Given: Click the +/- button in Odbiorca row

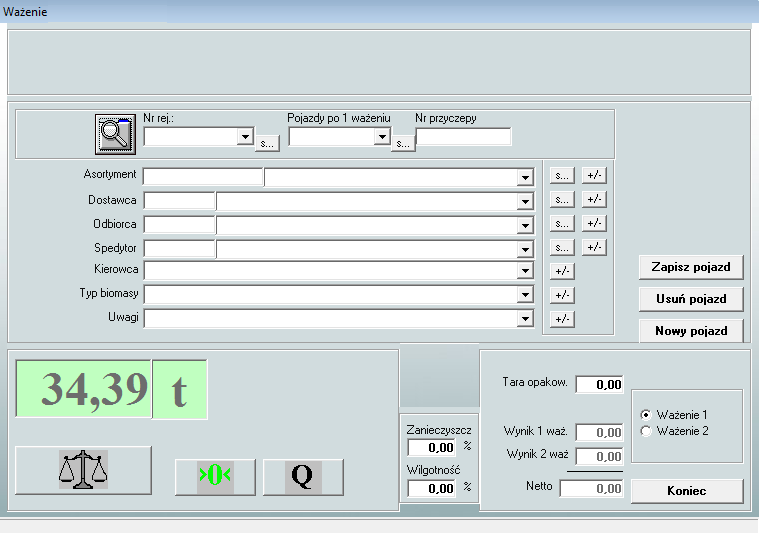Looking at the screenshot, I should [x=594, y=223].
